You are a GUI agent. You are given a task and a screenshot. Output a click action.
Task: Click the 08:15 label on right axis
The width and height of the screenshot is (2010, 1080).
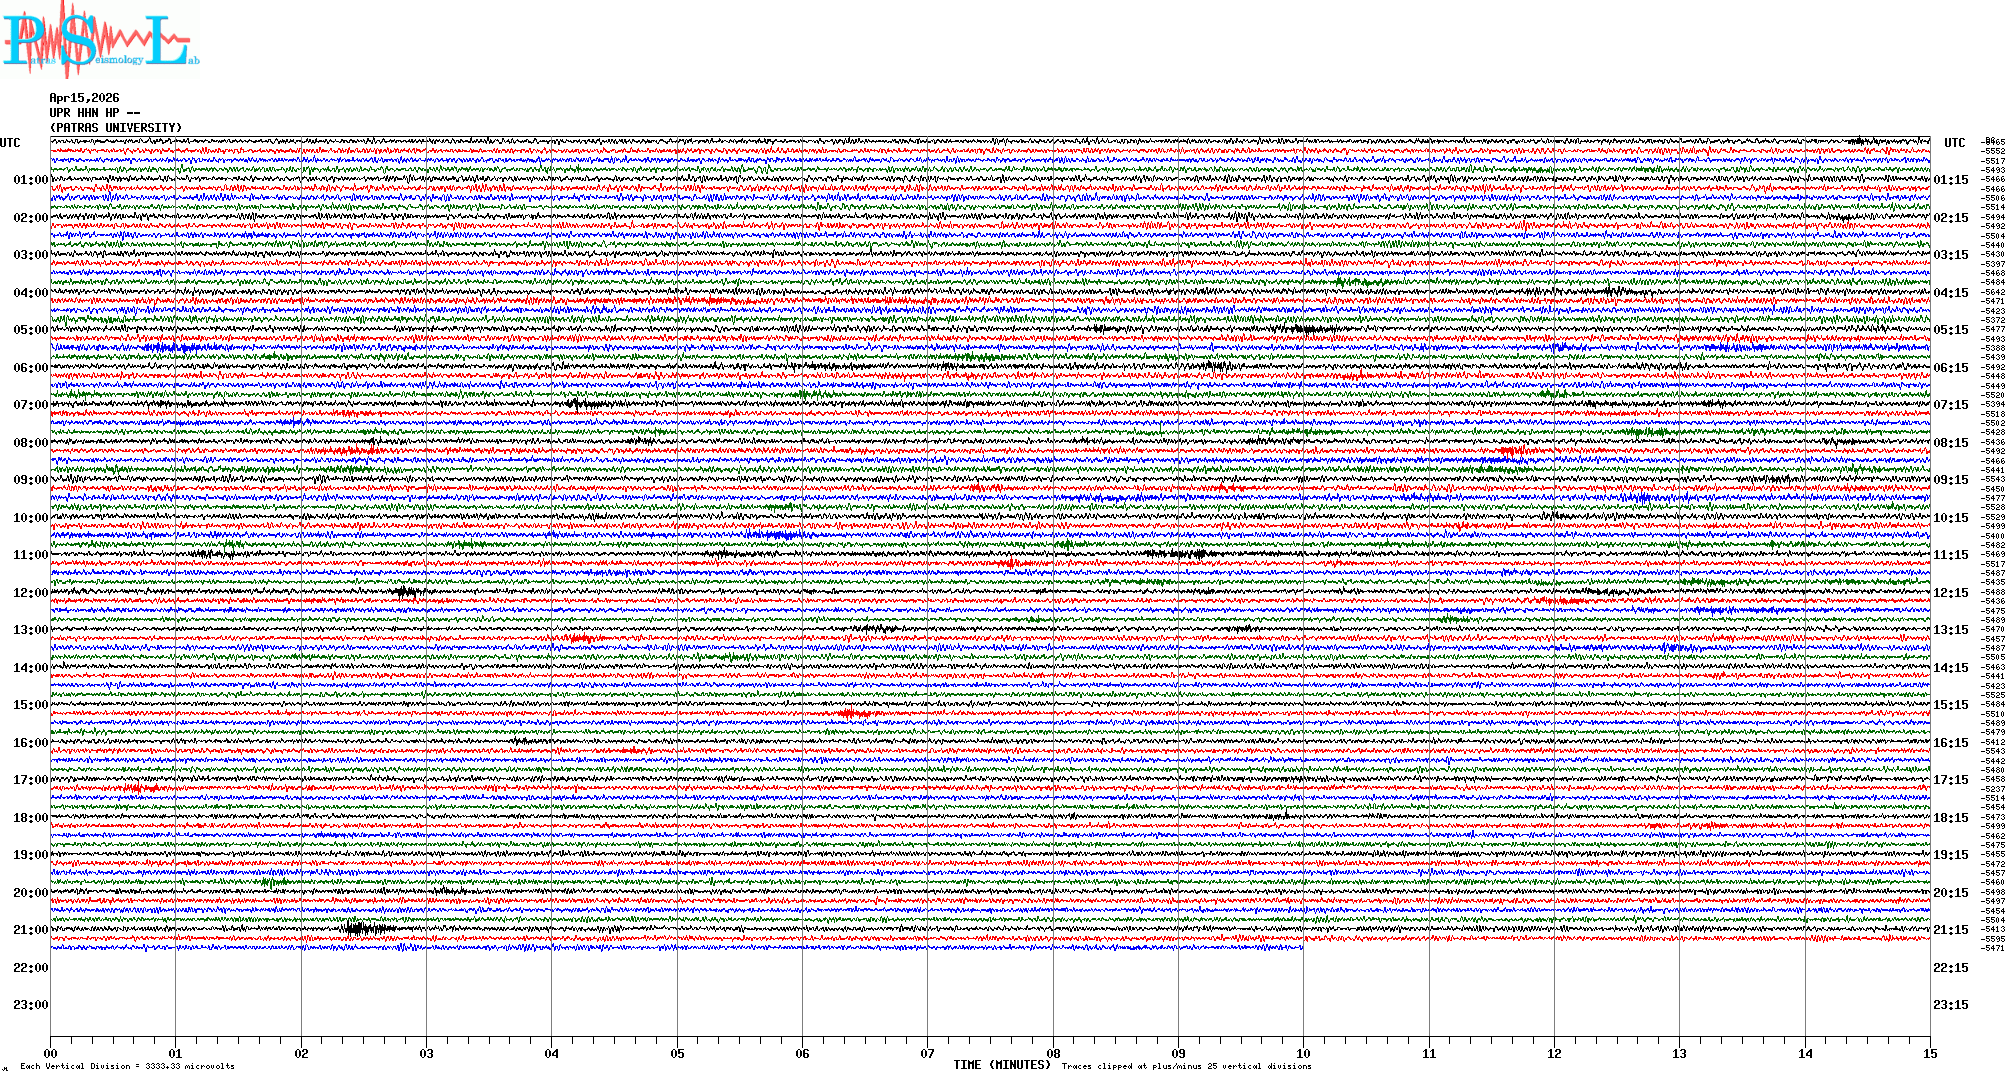[x=1950, y=443]
